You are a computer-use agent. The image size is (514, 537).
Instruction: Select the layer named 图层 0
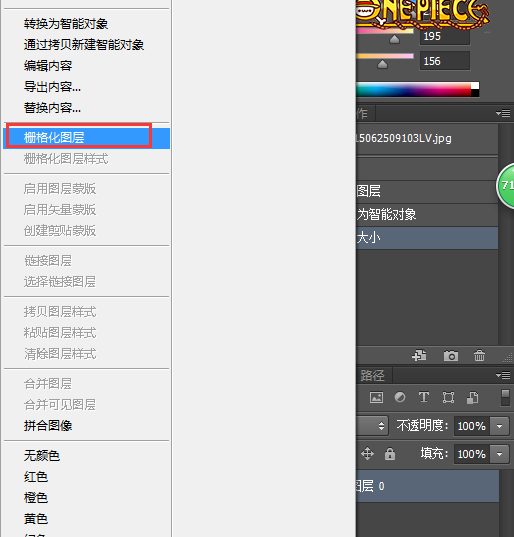coord(427,486)
